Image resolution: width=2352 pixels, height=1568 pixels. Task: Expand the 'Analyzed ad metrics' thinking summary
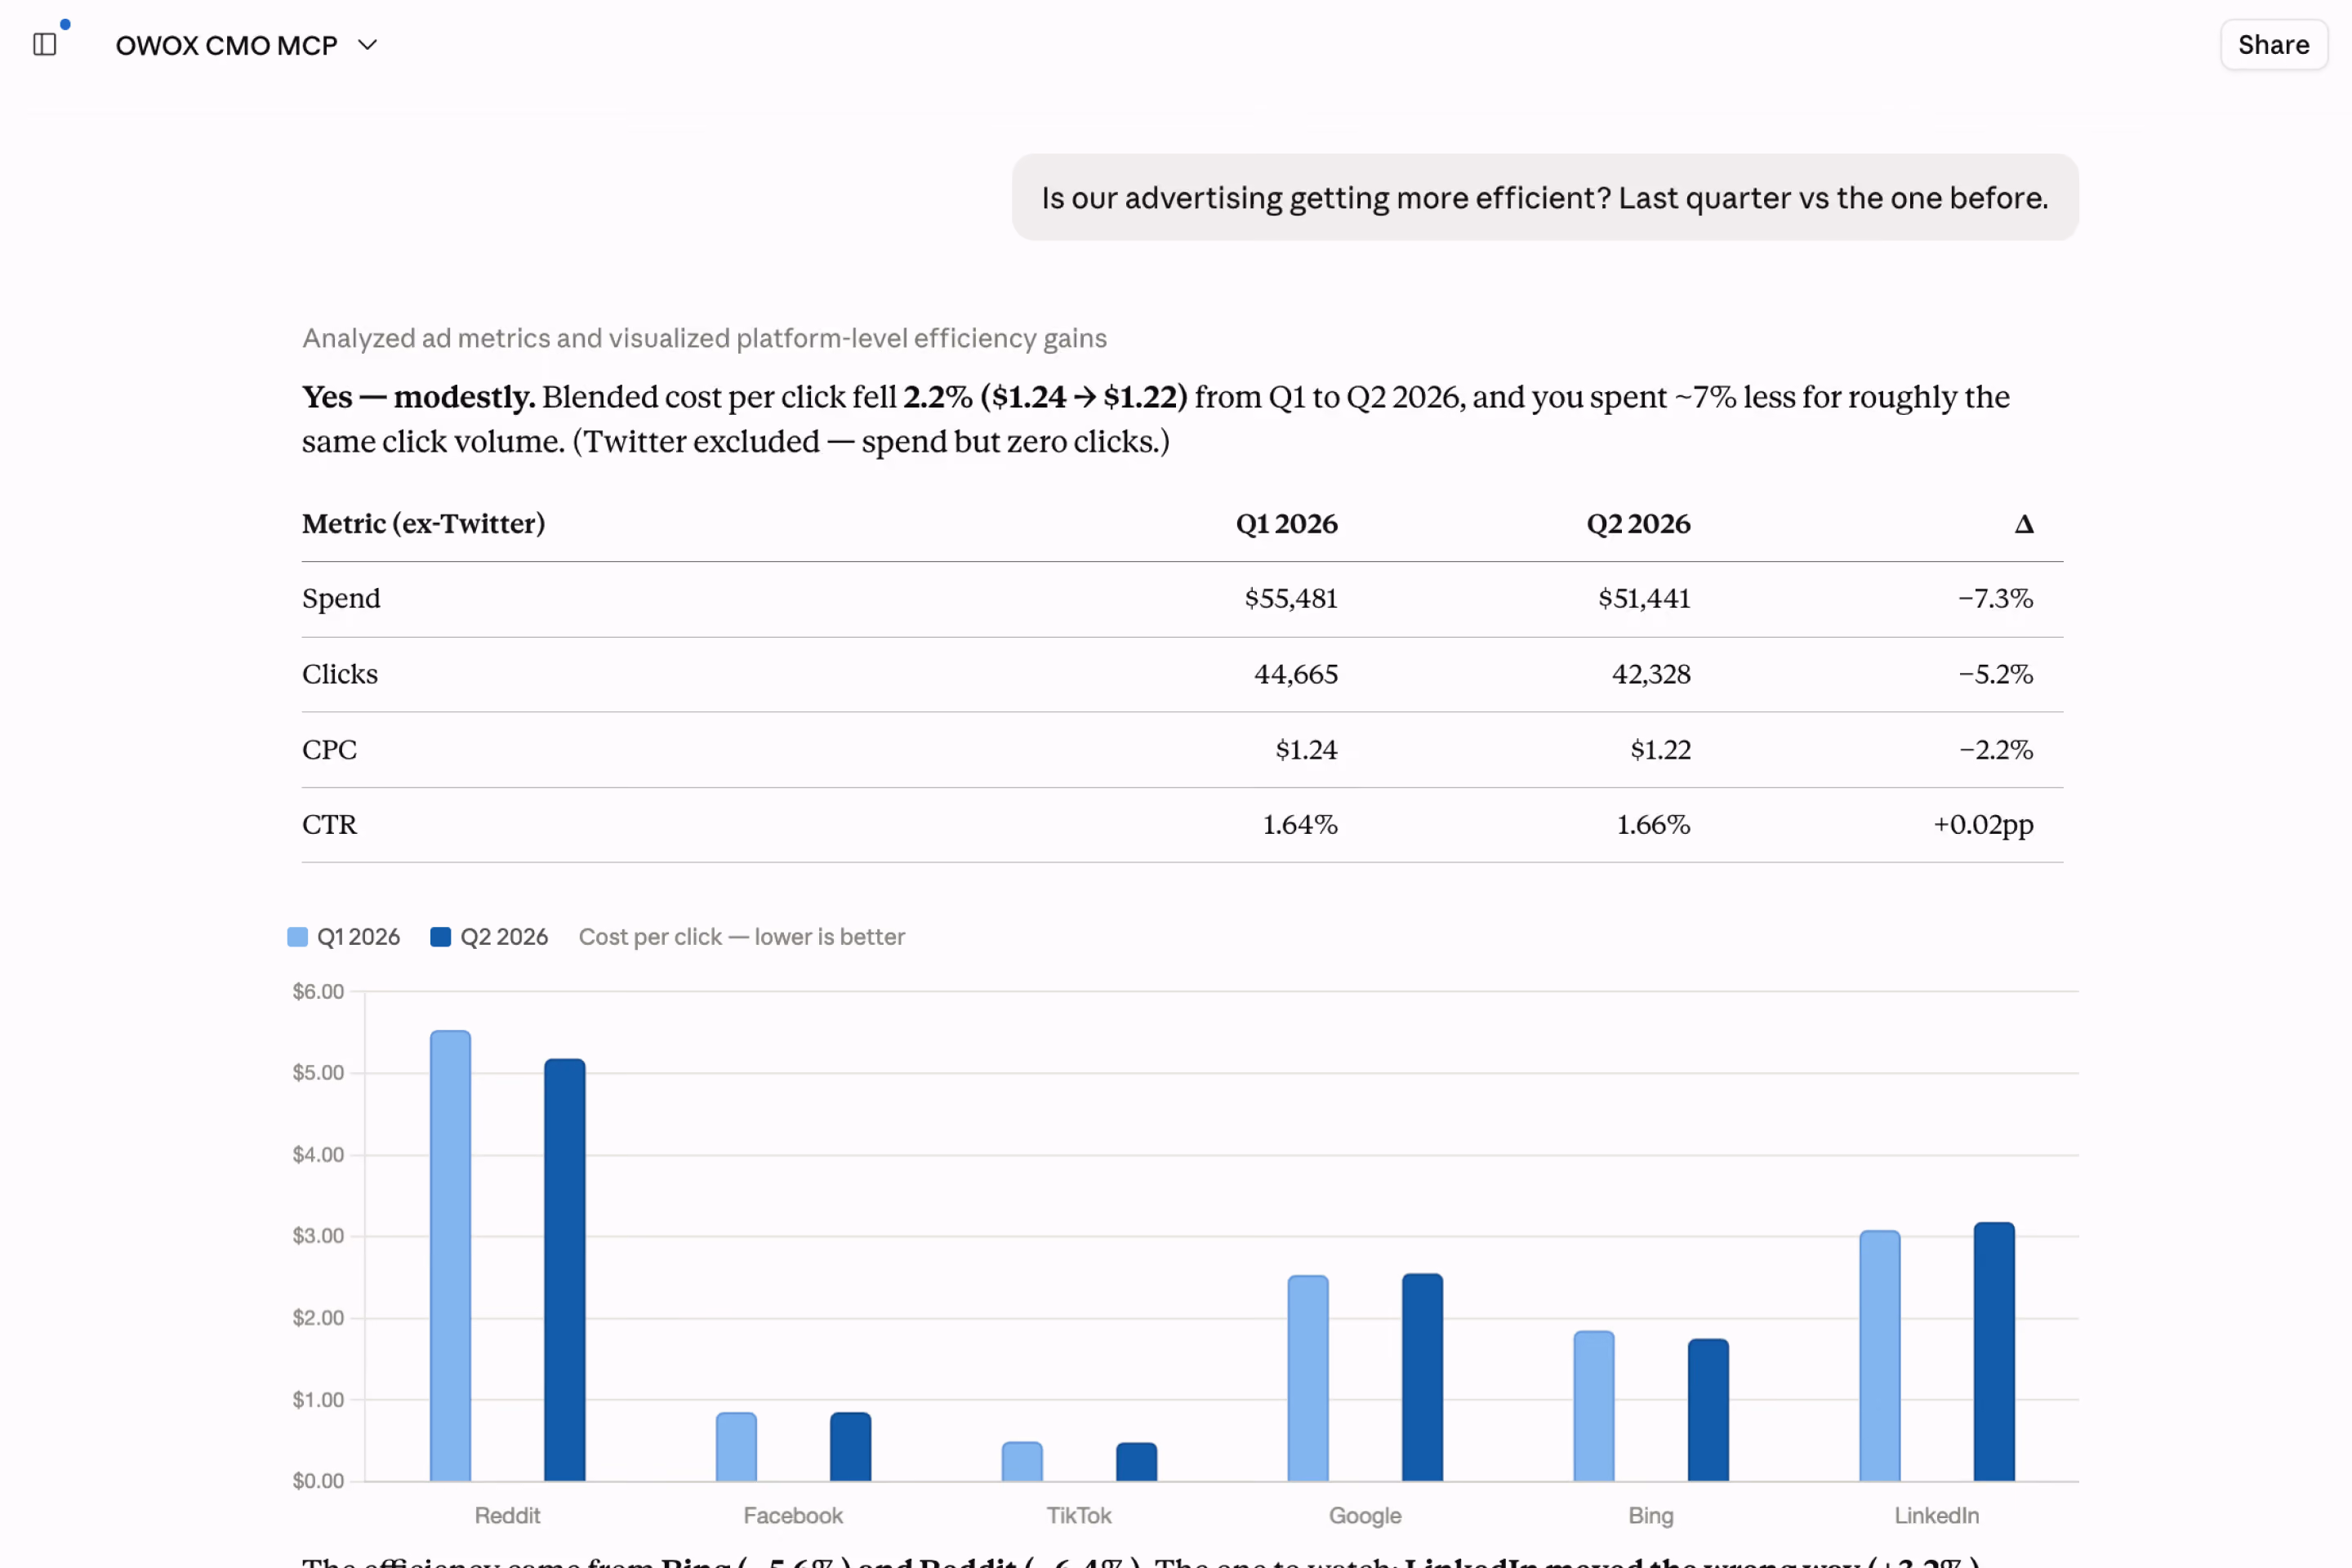704,338
